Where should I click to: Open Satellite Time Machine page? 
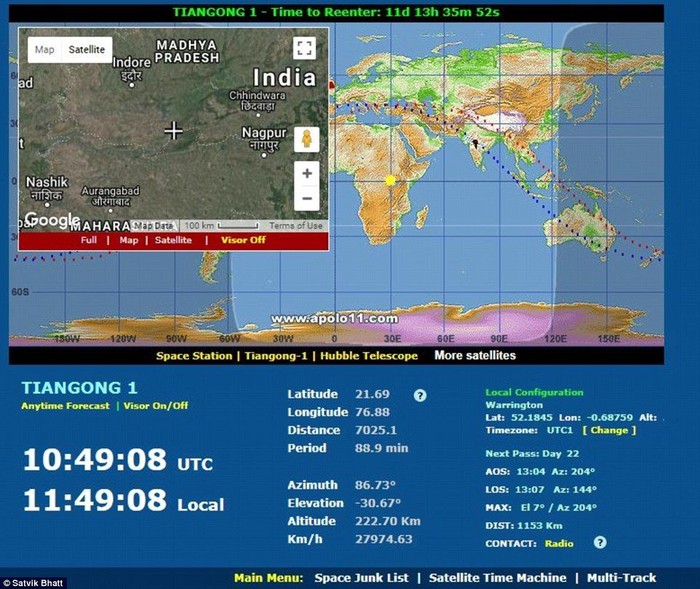point(497,578)
